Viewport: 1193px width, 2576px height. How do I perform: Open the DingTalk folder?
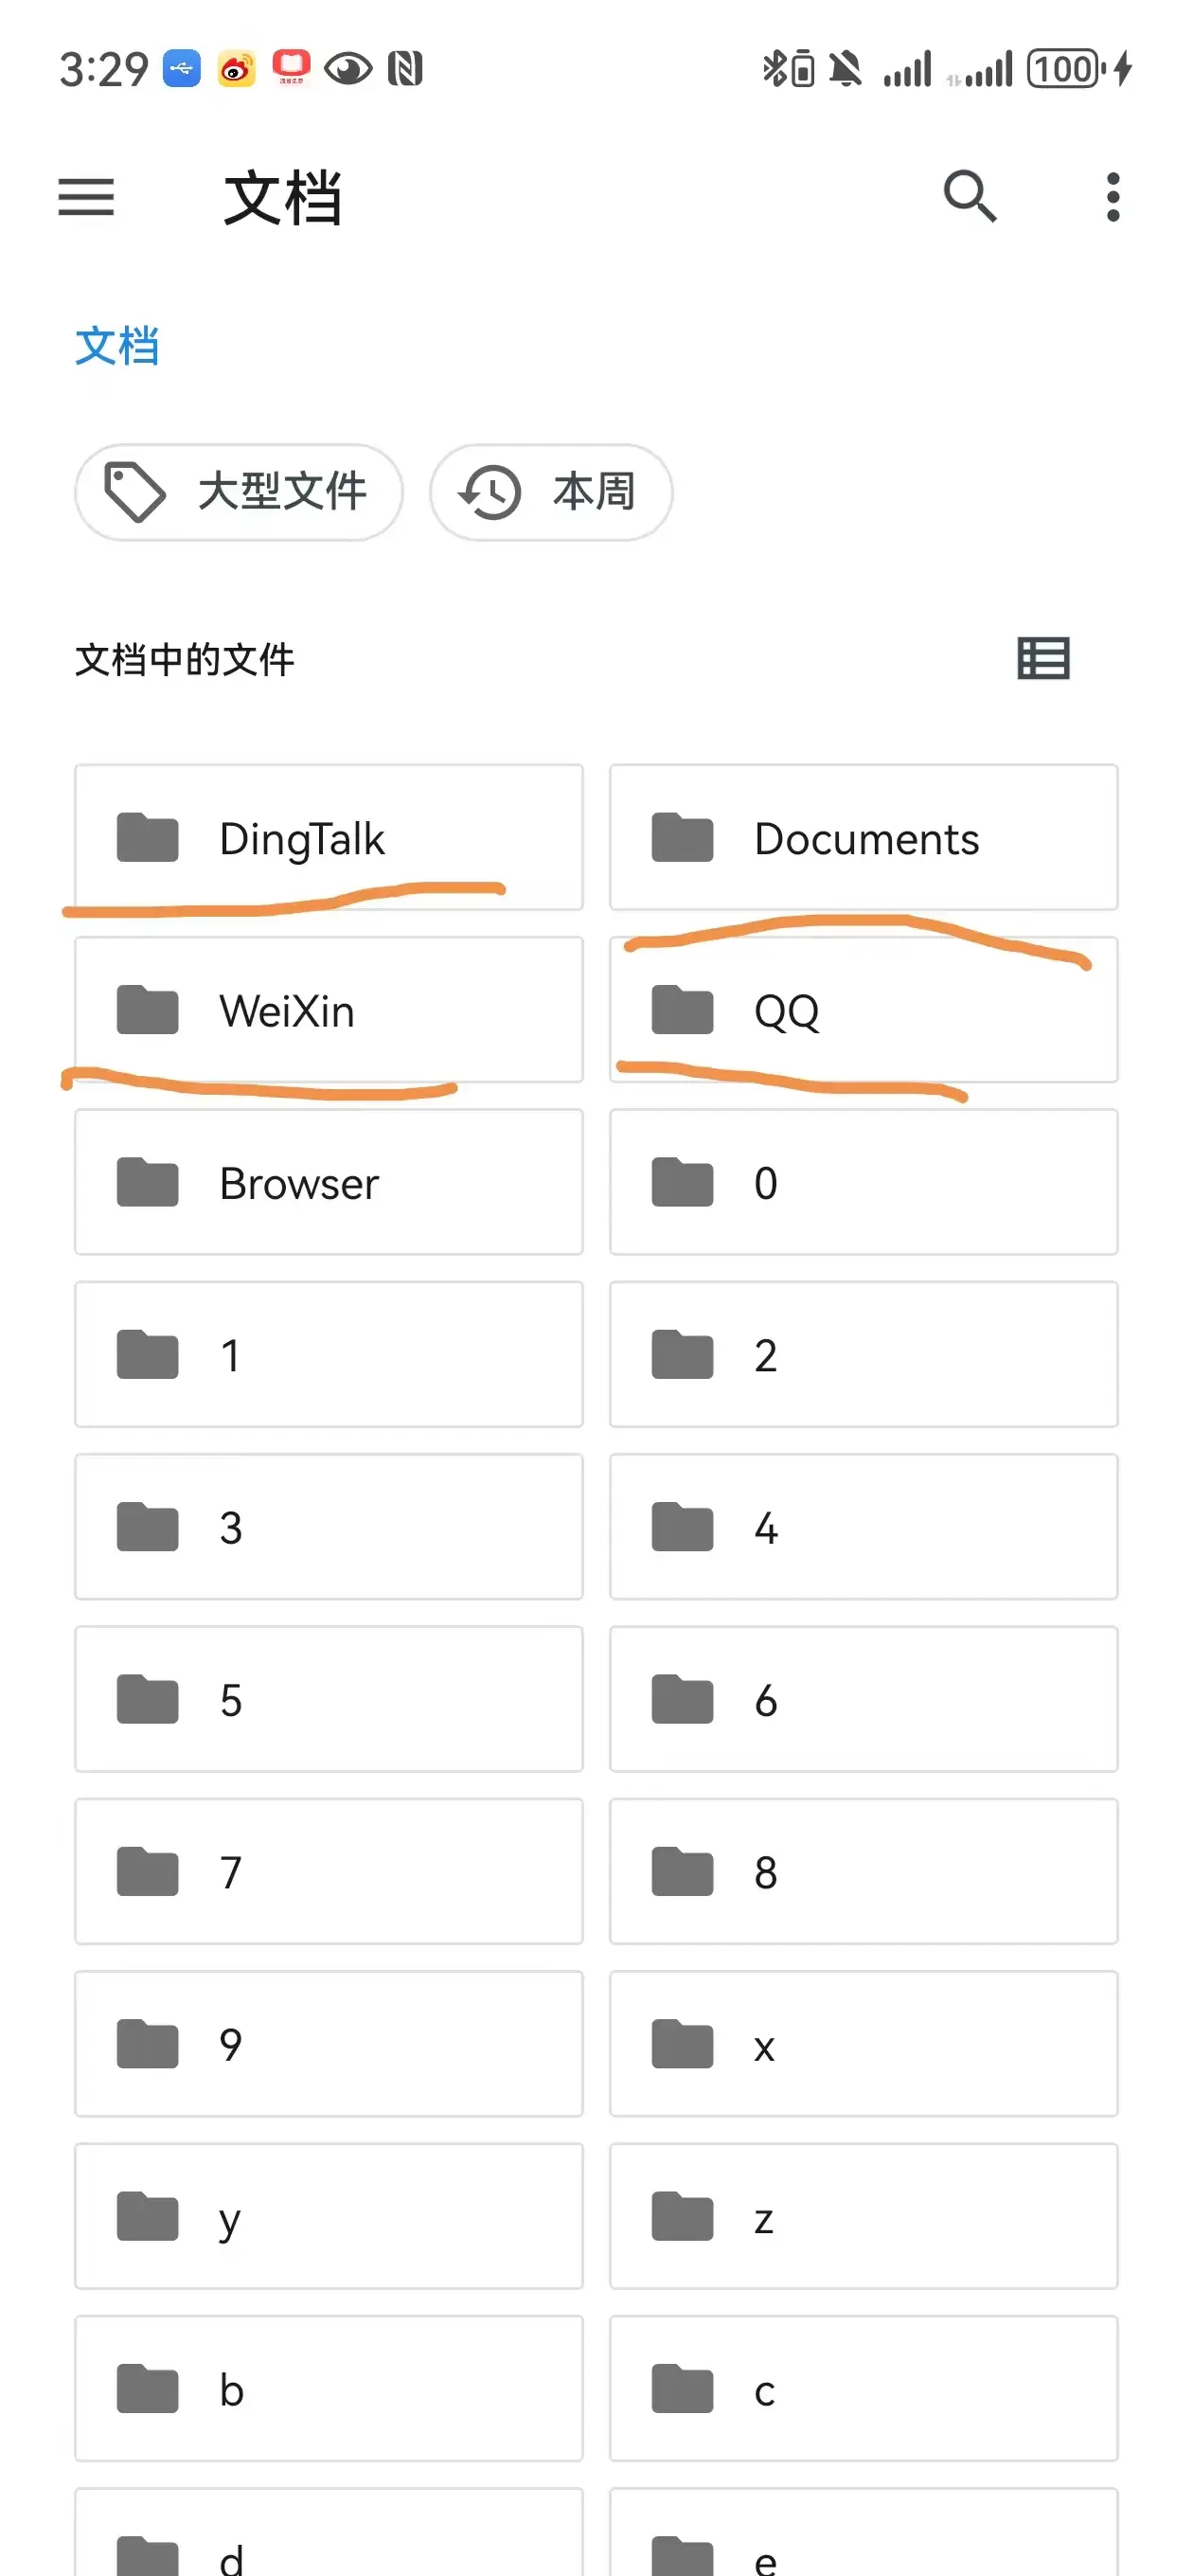[x=328, y=838]
